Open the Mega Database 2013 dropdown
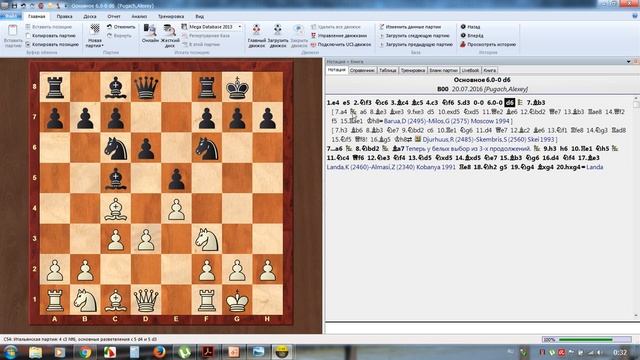640x360 pixels. (240, 27)
